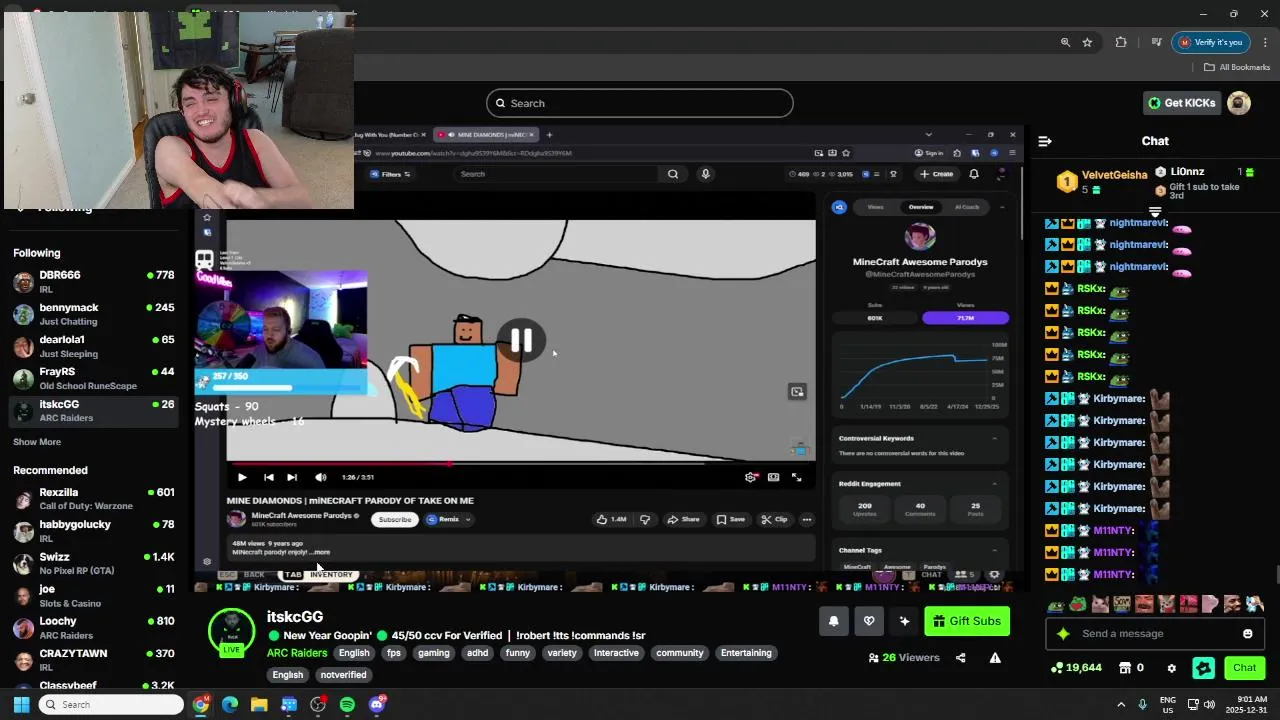Click the teal star badge icon near Chat
This screenshot has width=1280, height=720.
click(1204, 668)
